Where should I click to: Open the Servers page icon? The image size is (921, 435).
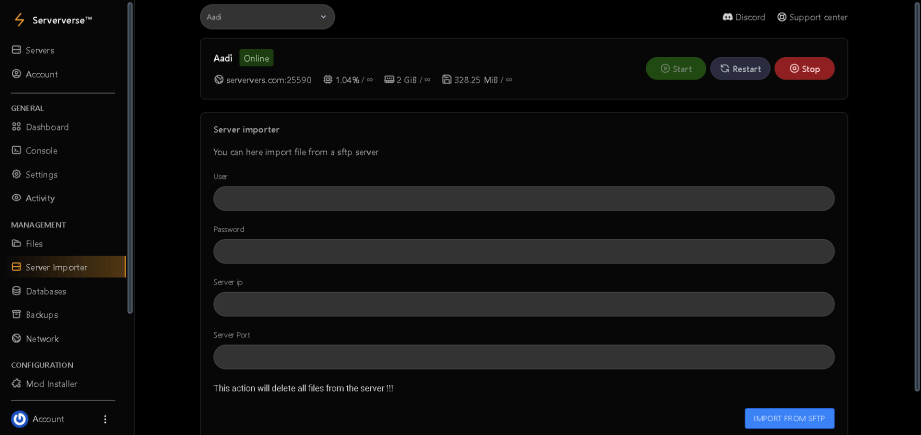coord(16,50)
